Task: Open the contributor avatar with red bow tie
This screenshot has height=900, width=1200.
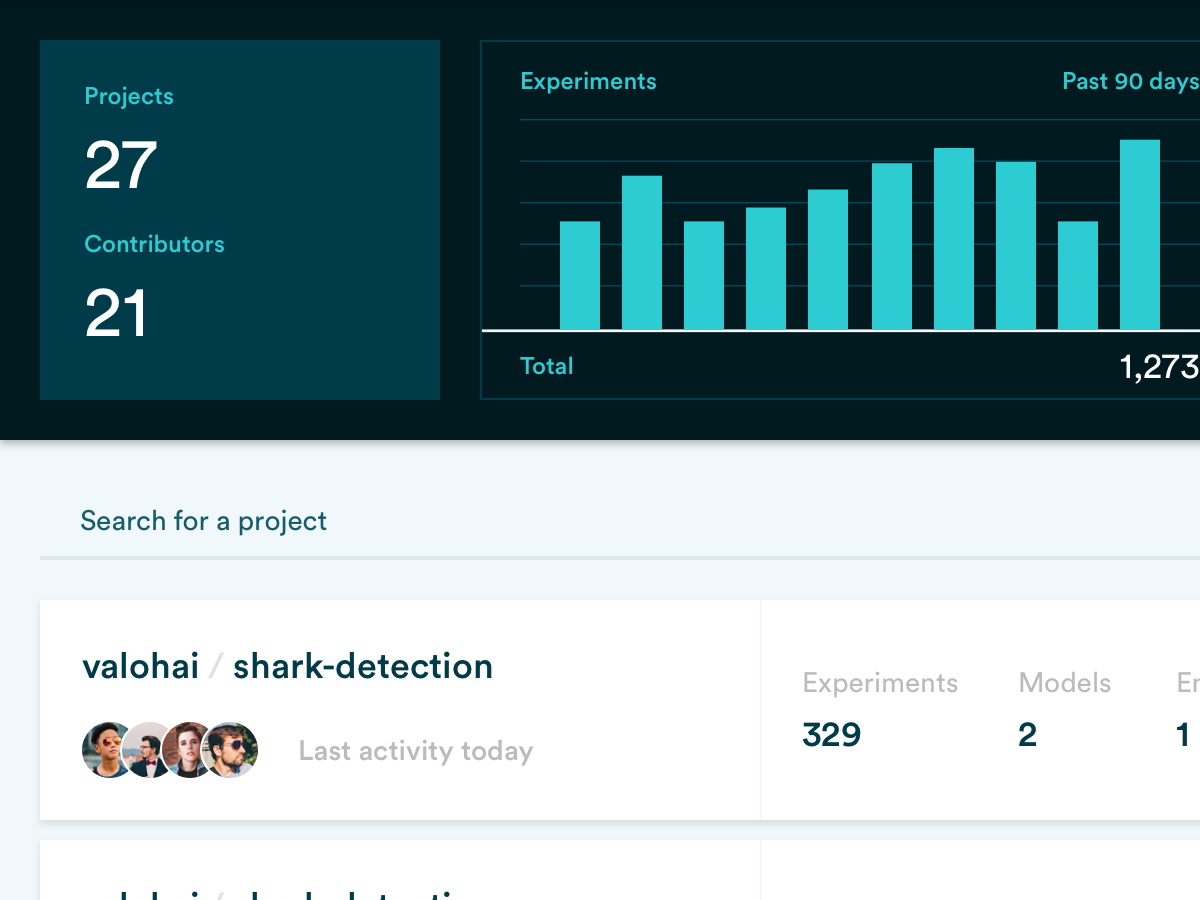Action: (x=149, y=750)
